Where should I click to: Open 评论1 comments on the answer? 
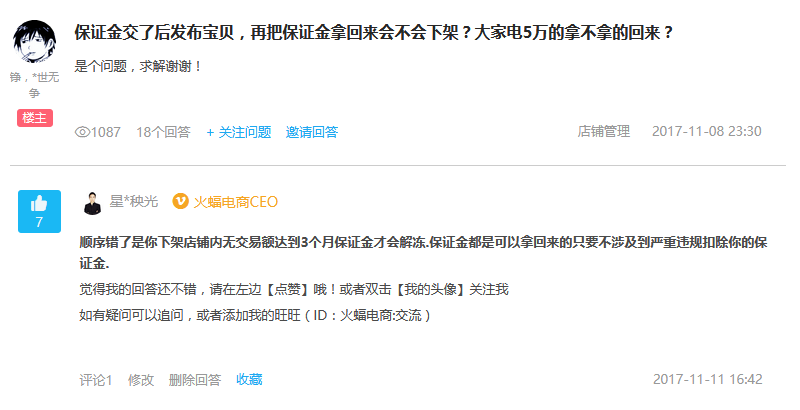95,380
